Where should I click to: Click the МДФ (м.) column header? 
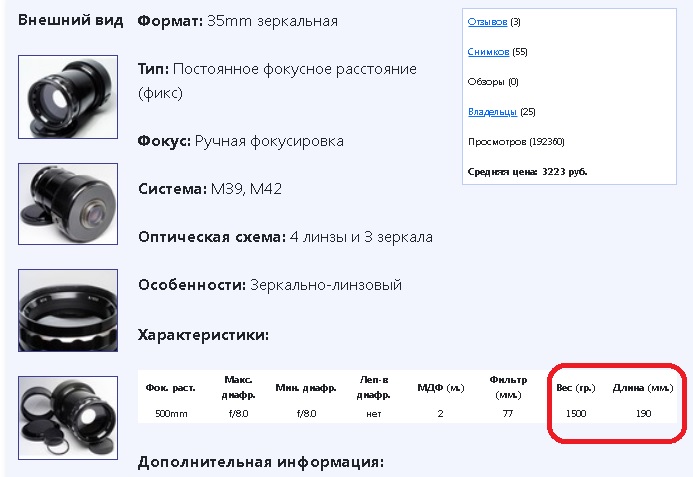[441, 388]
